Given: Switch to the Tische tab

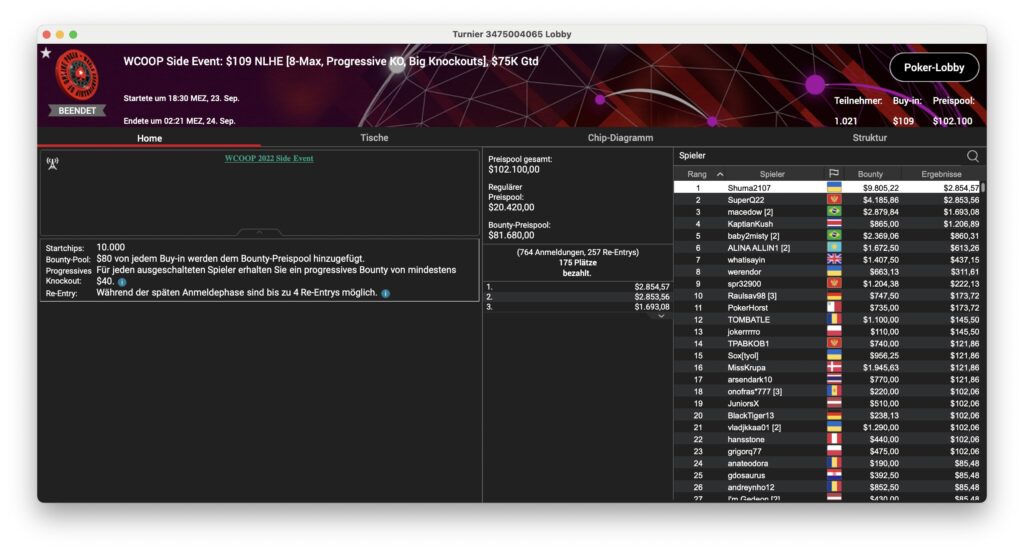Looking at the screenshot, I should 374,138.
